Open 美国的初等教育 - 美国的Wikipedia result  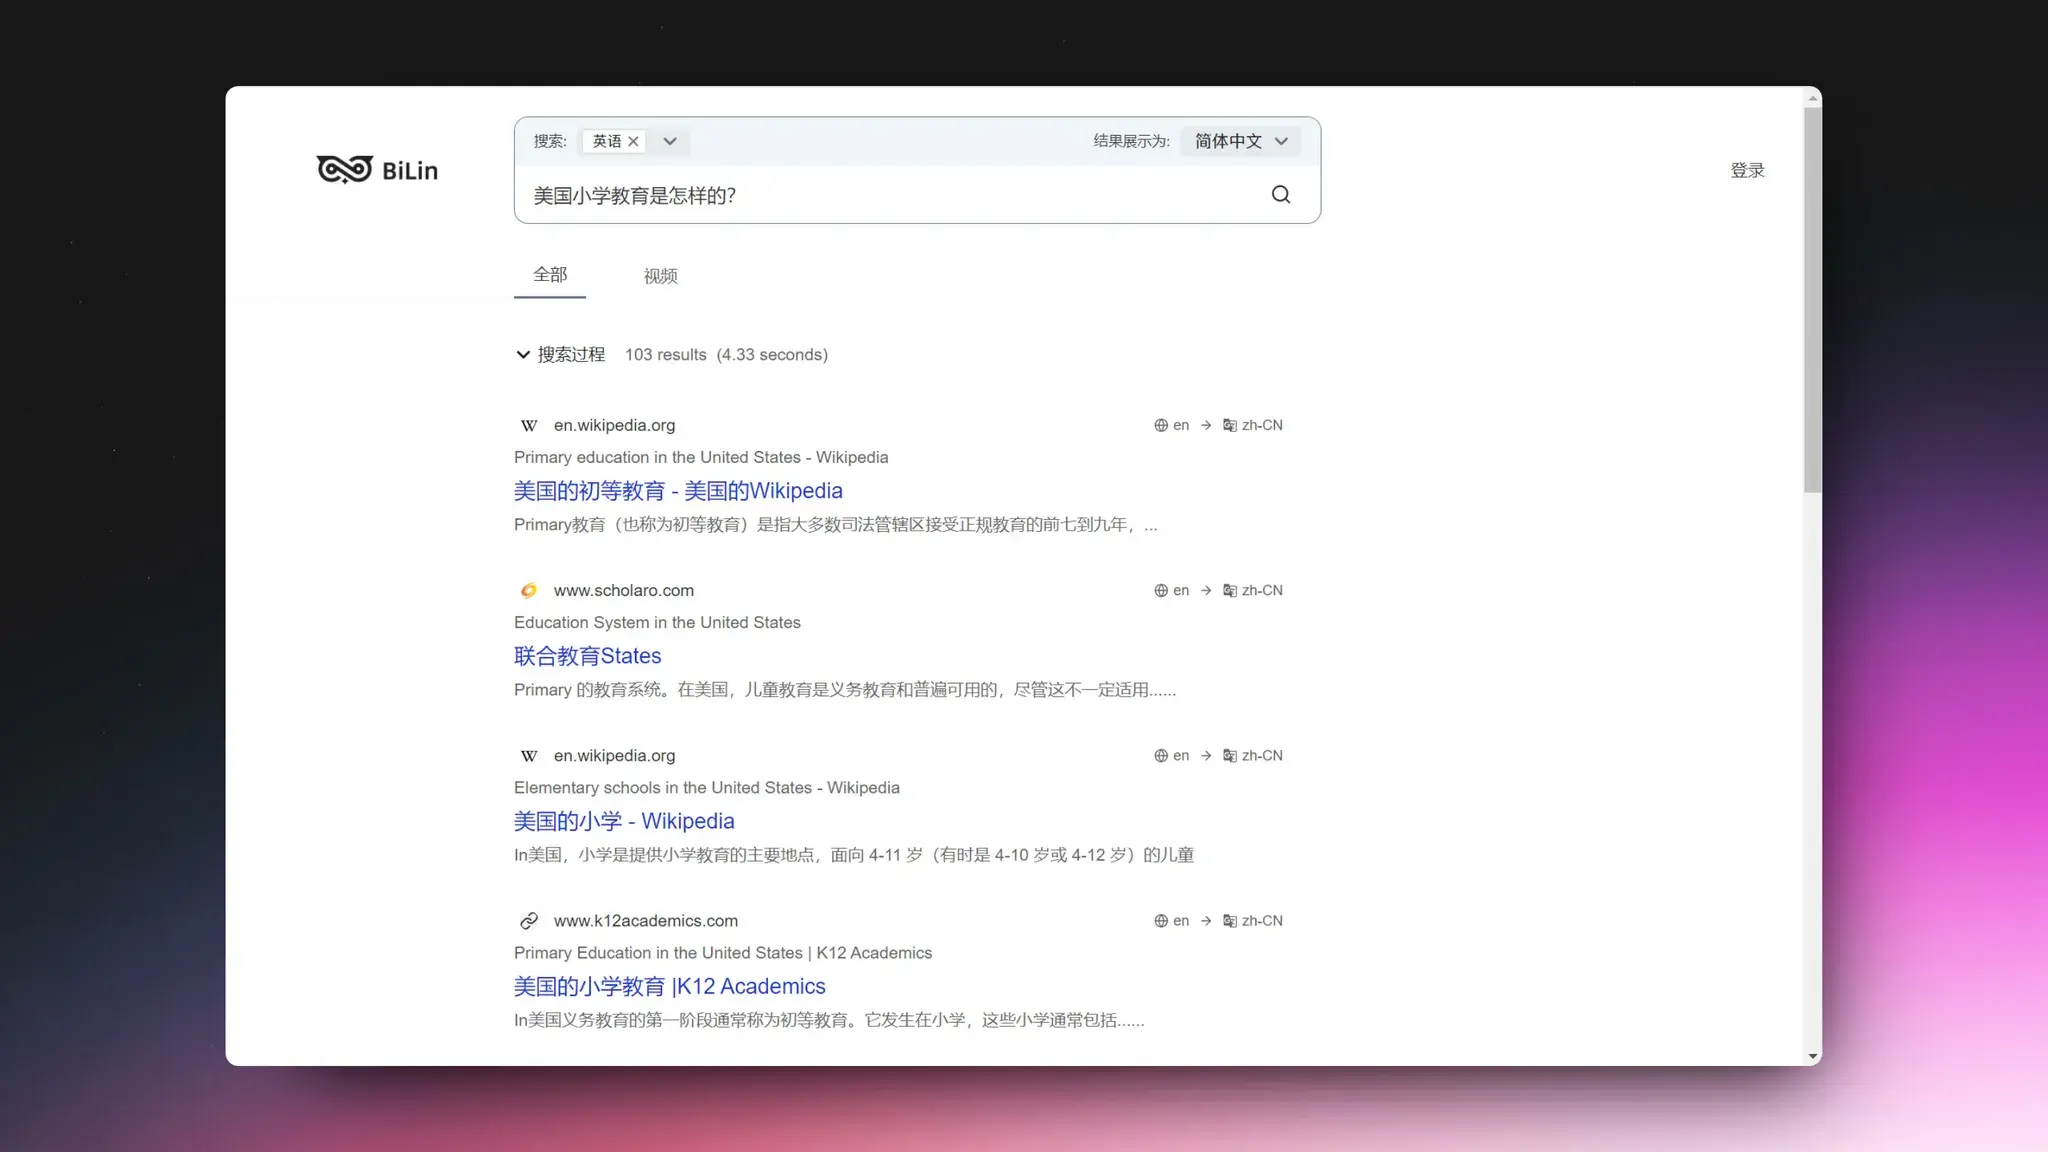pyautogui.click(x=678, y=491)
